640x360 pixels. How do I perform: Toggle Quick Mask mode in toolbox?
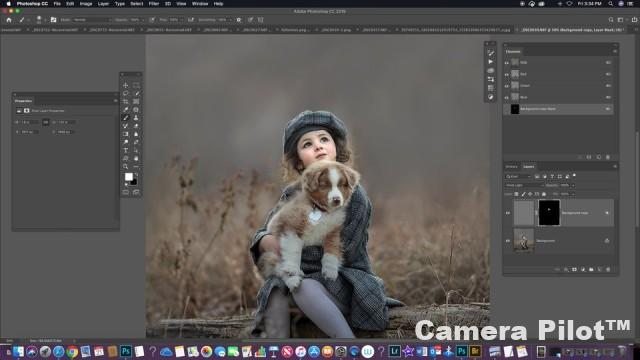[126, 192]
